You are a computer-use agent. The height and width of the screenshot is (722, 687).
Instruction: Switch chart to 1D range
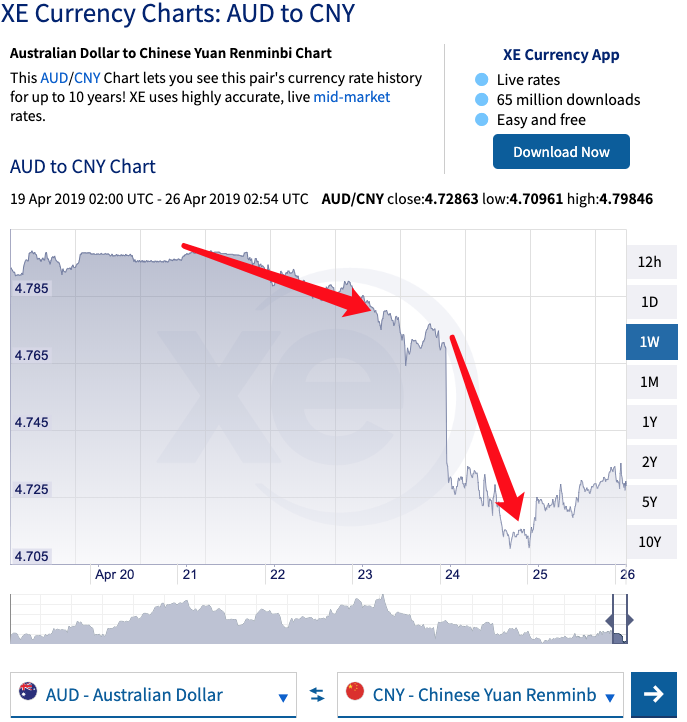[650, 302]
